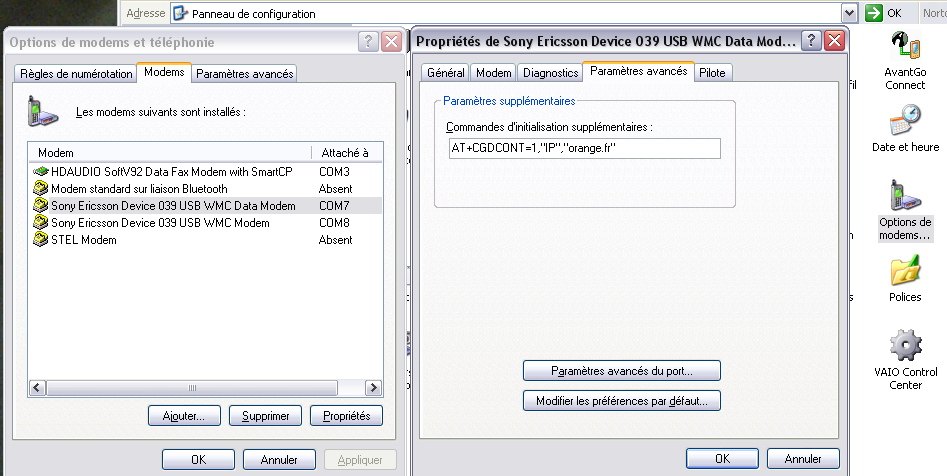Click the COM3 cell
This screenshot has height=476, width=947.
click(334, 172)
